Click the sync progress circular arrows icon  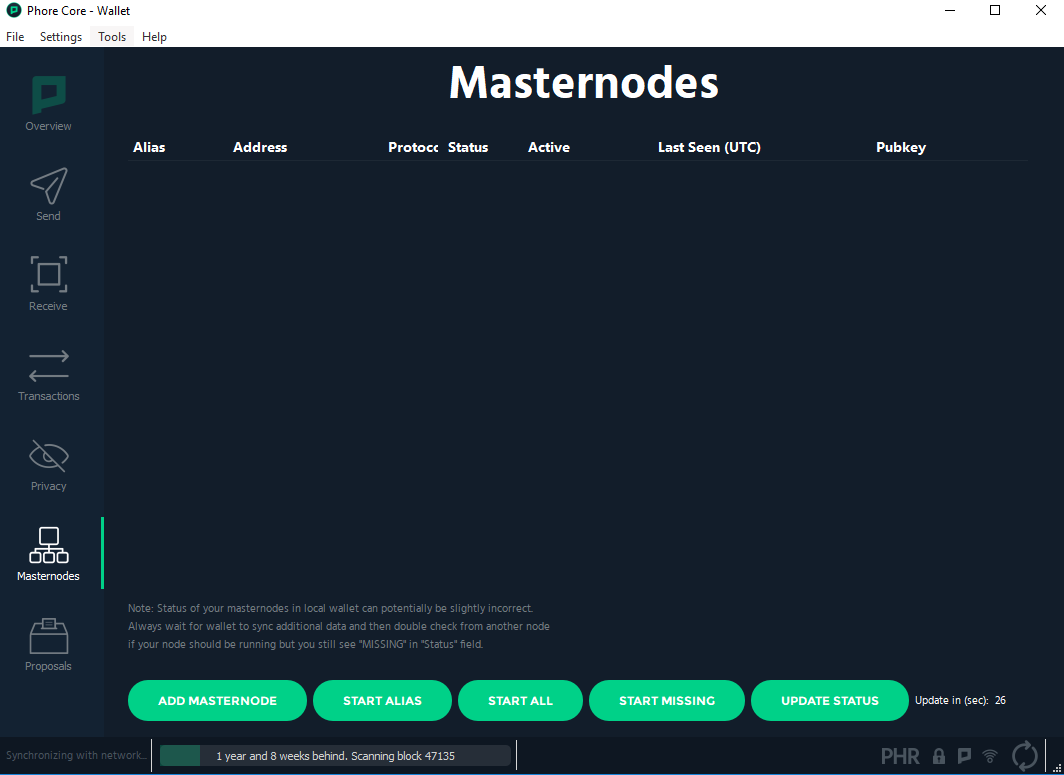coord(1025,755)
